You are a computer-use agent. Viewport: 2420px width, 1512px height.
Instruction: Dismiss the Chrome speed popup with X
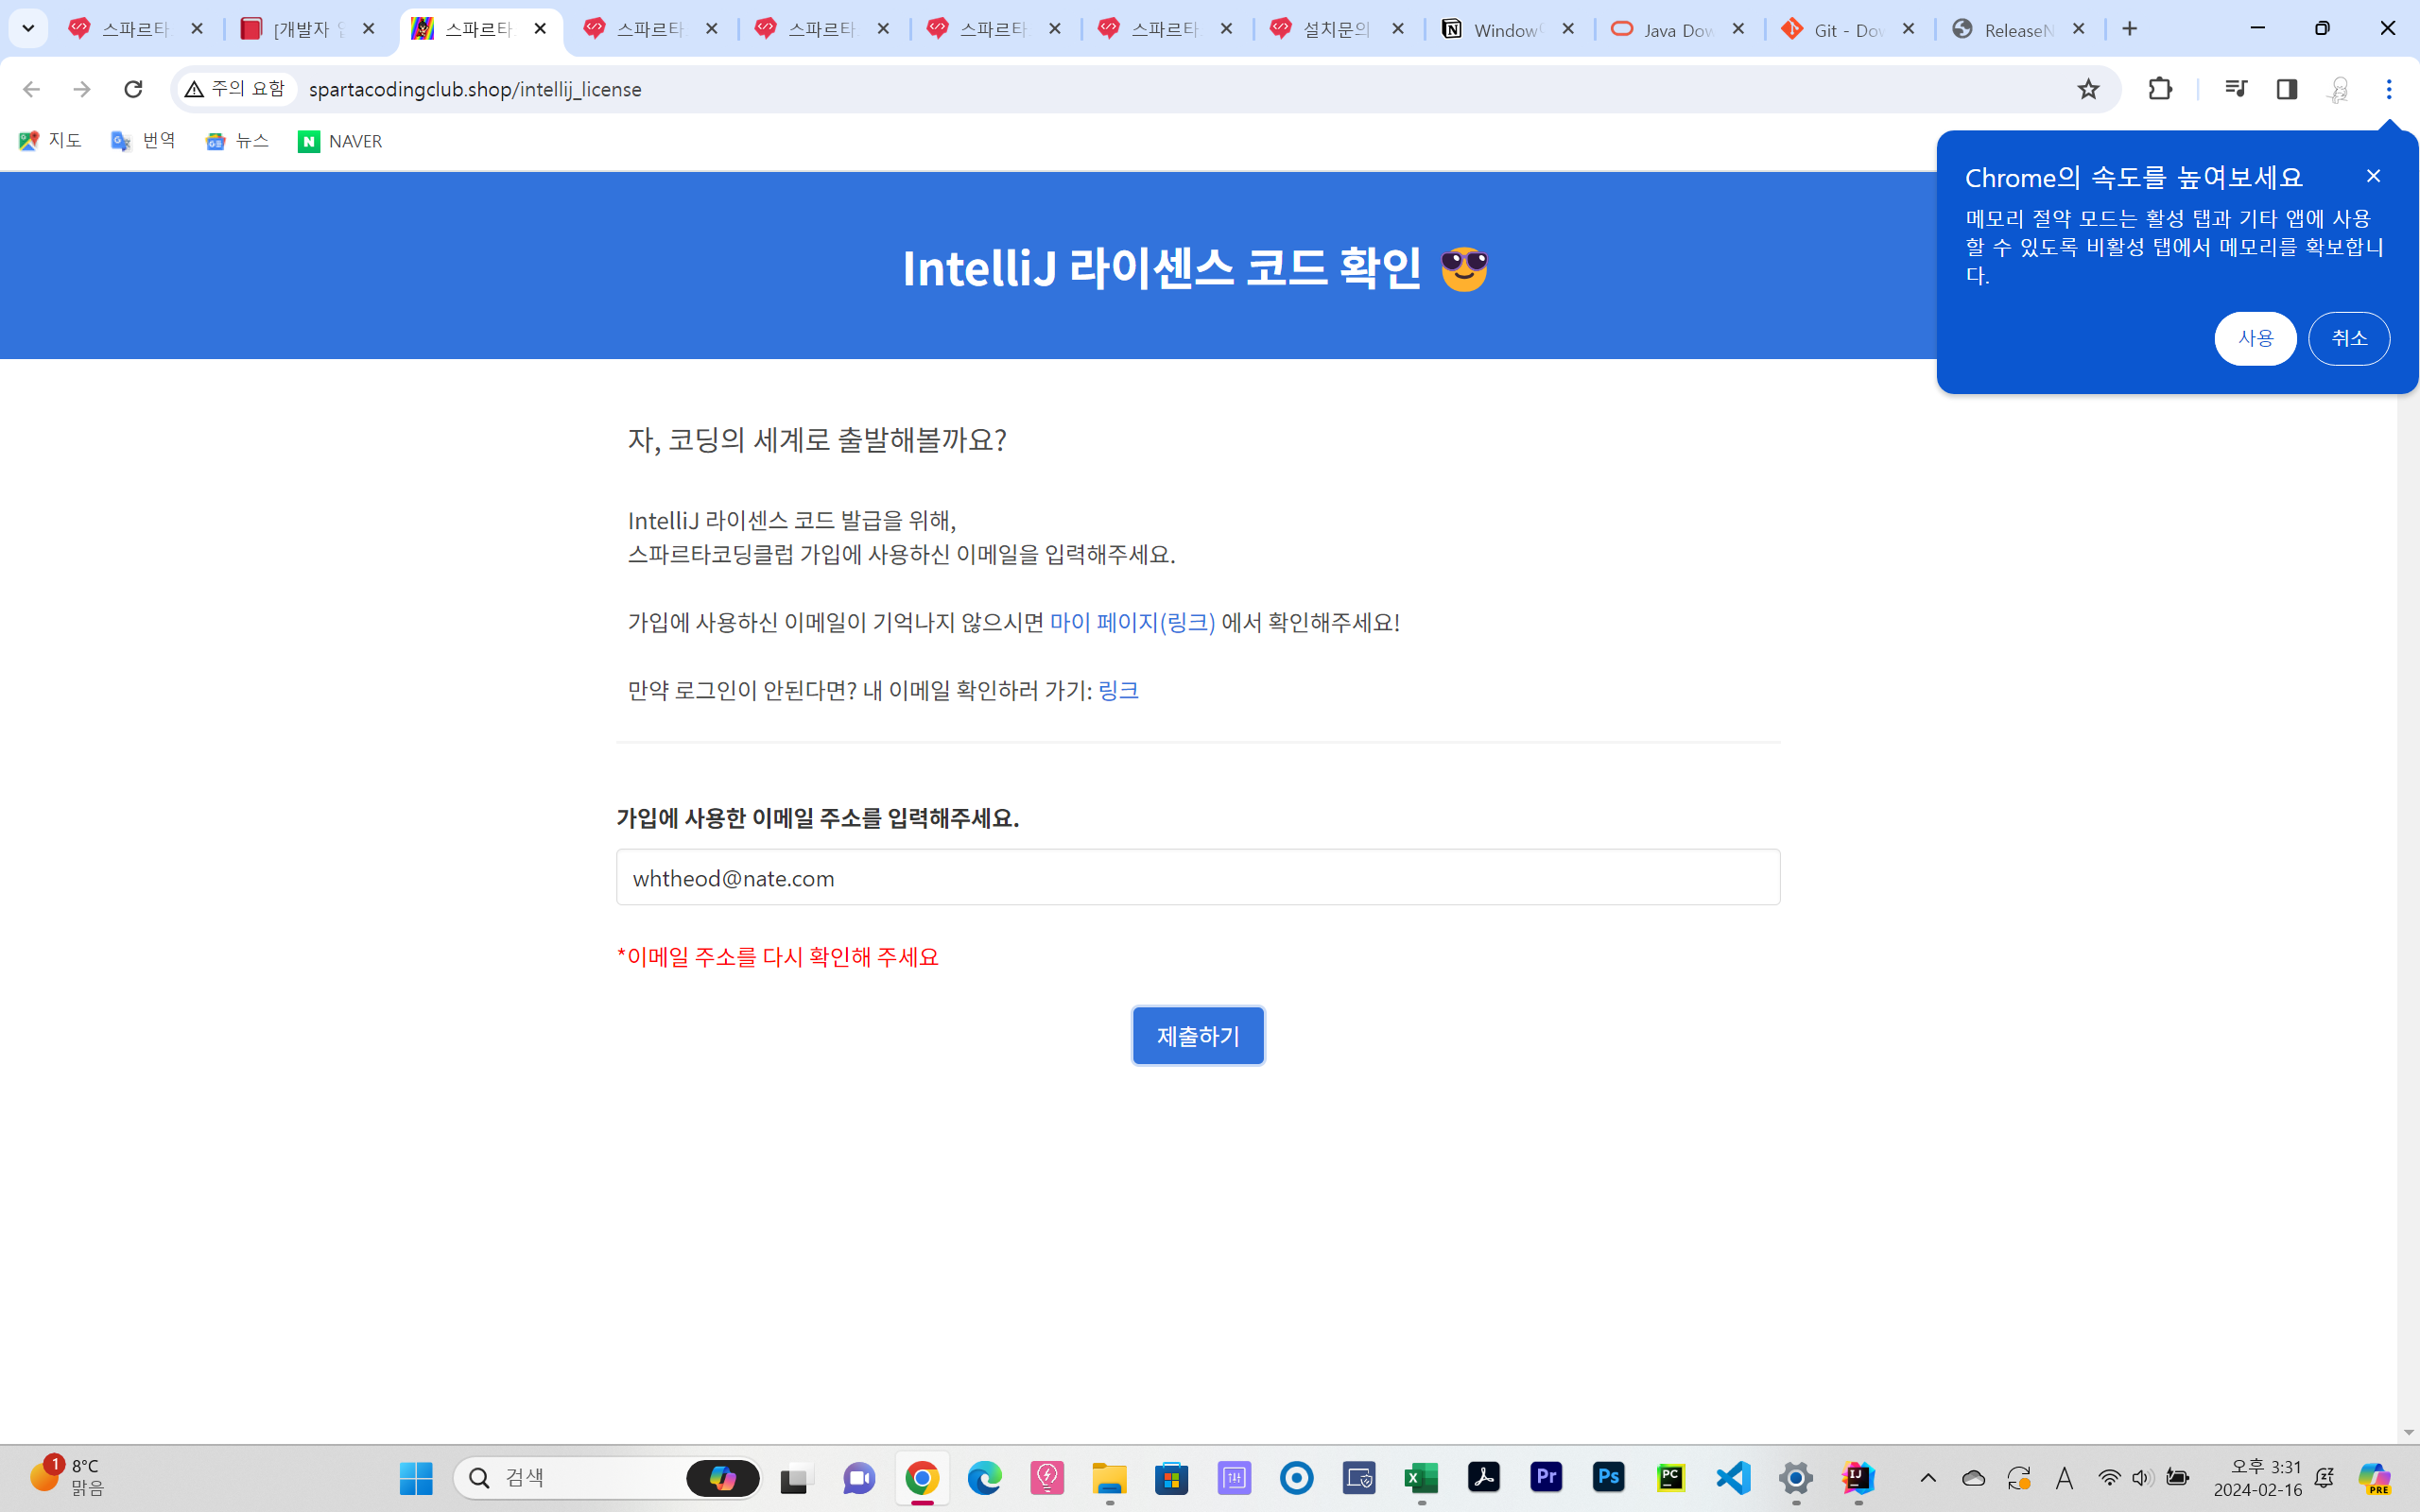pyautogui.click(x=2373, y=176)
